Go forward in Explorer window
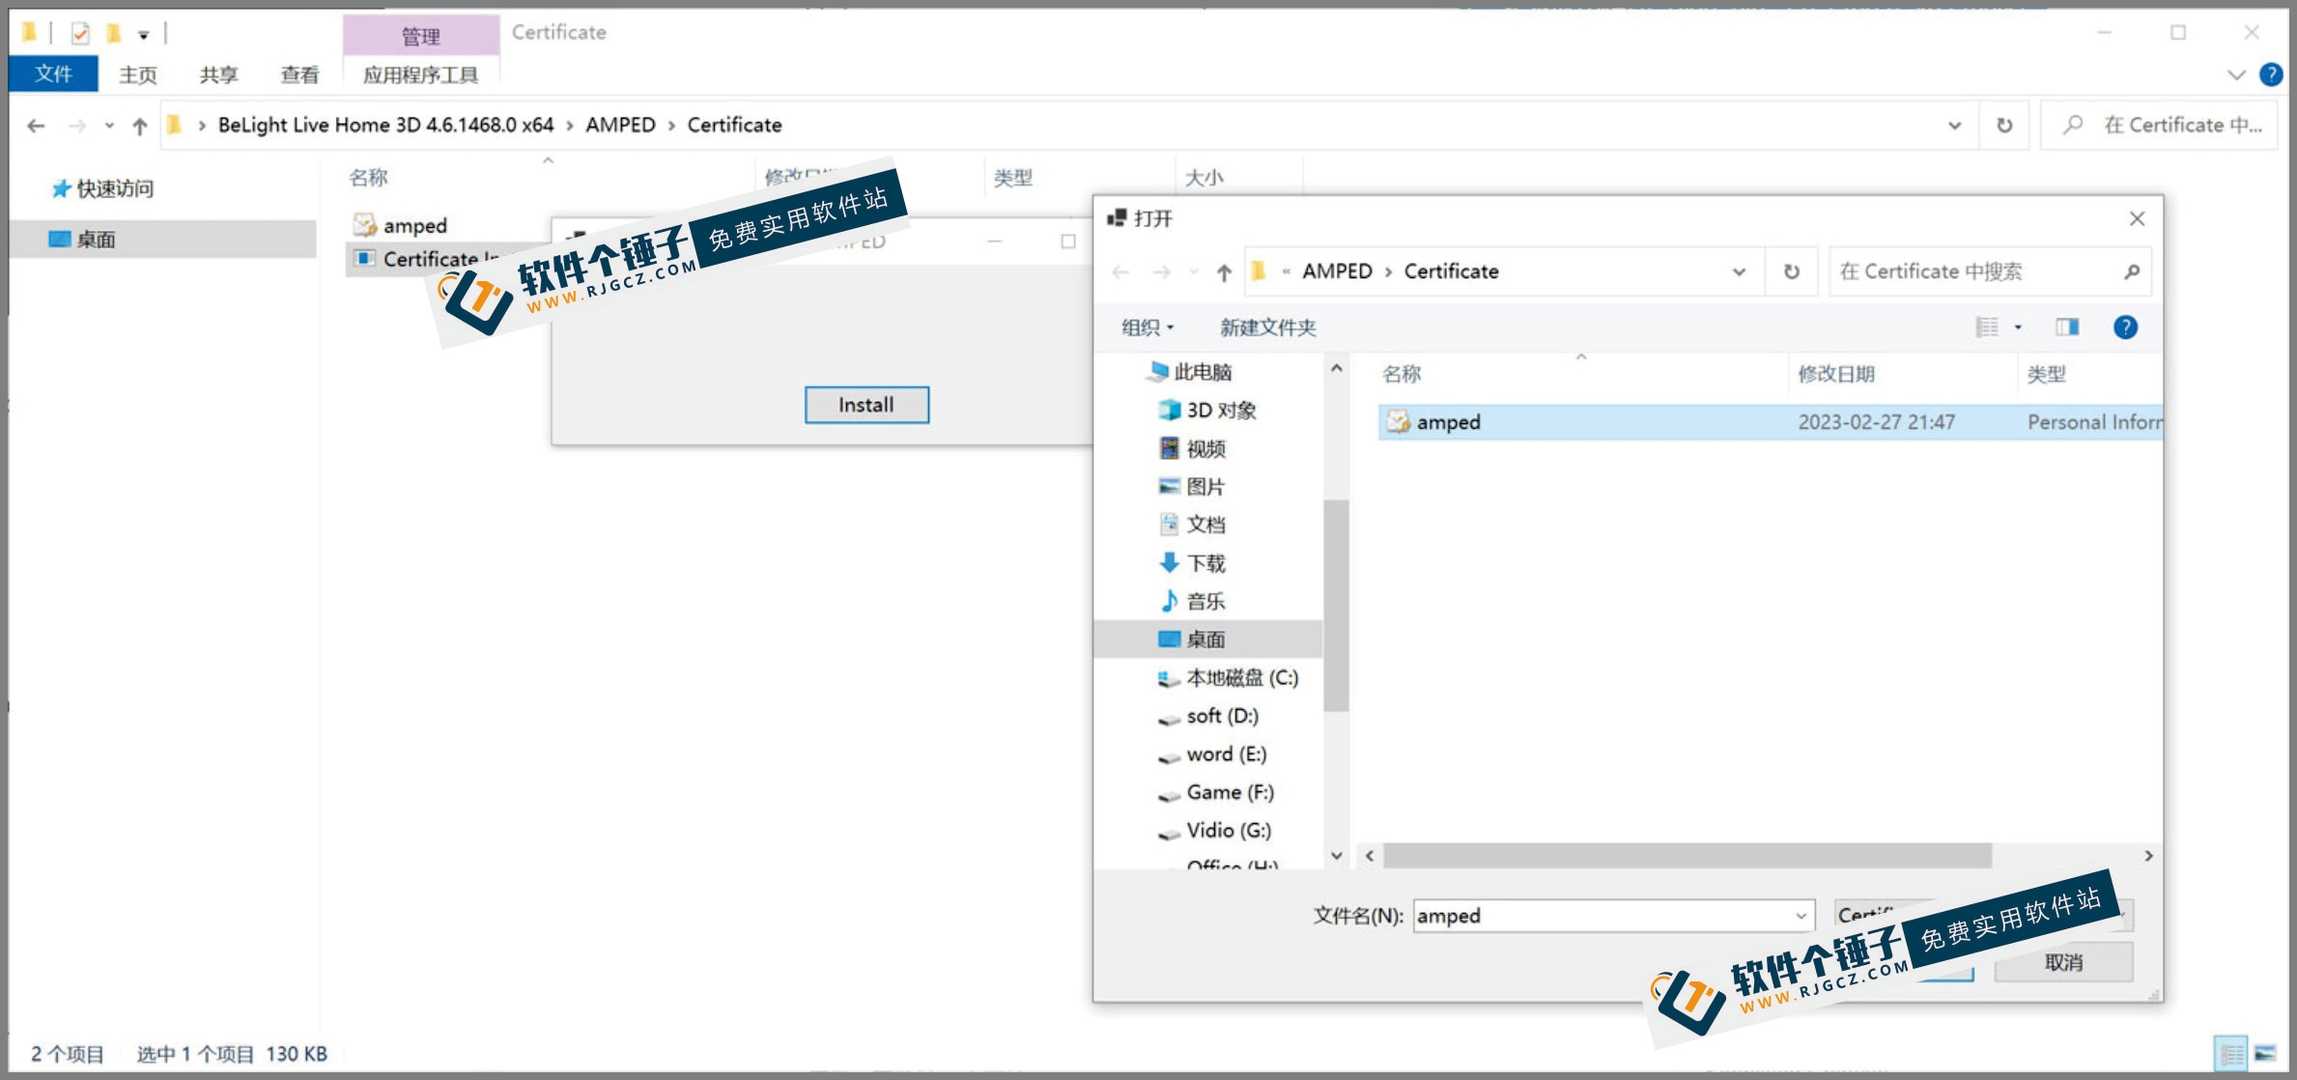This screenshot has height=1080, width=2297. [x=77, y=126]
